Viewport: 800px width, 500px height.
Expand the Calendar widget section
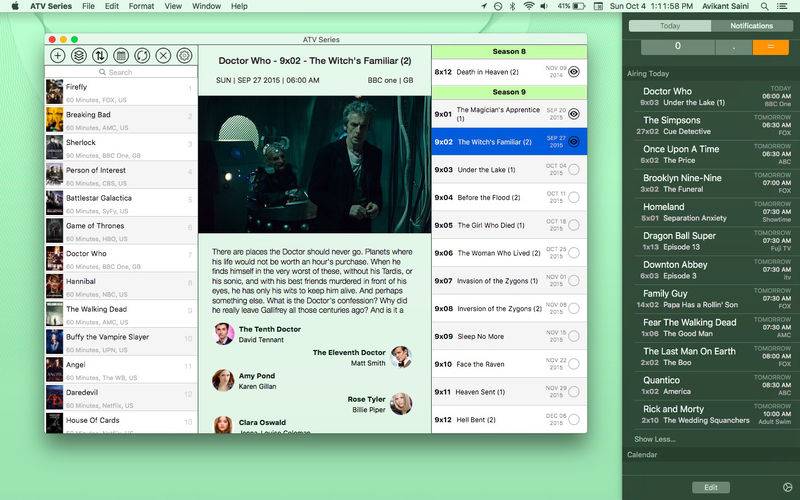pyautogui.click(x=642, y=454)
